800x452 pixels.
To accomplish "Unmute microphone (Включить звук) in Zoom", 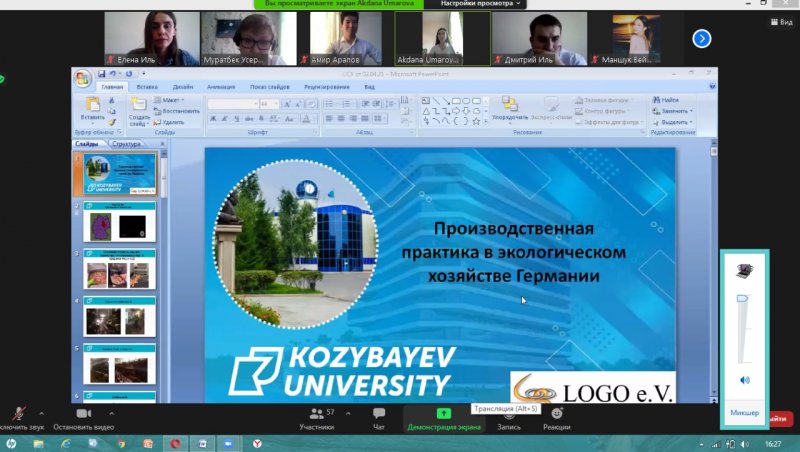I will pos(20,418).
